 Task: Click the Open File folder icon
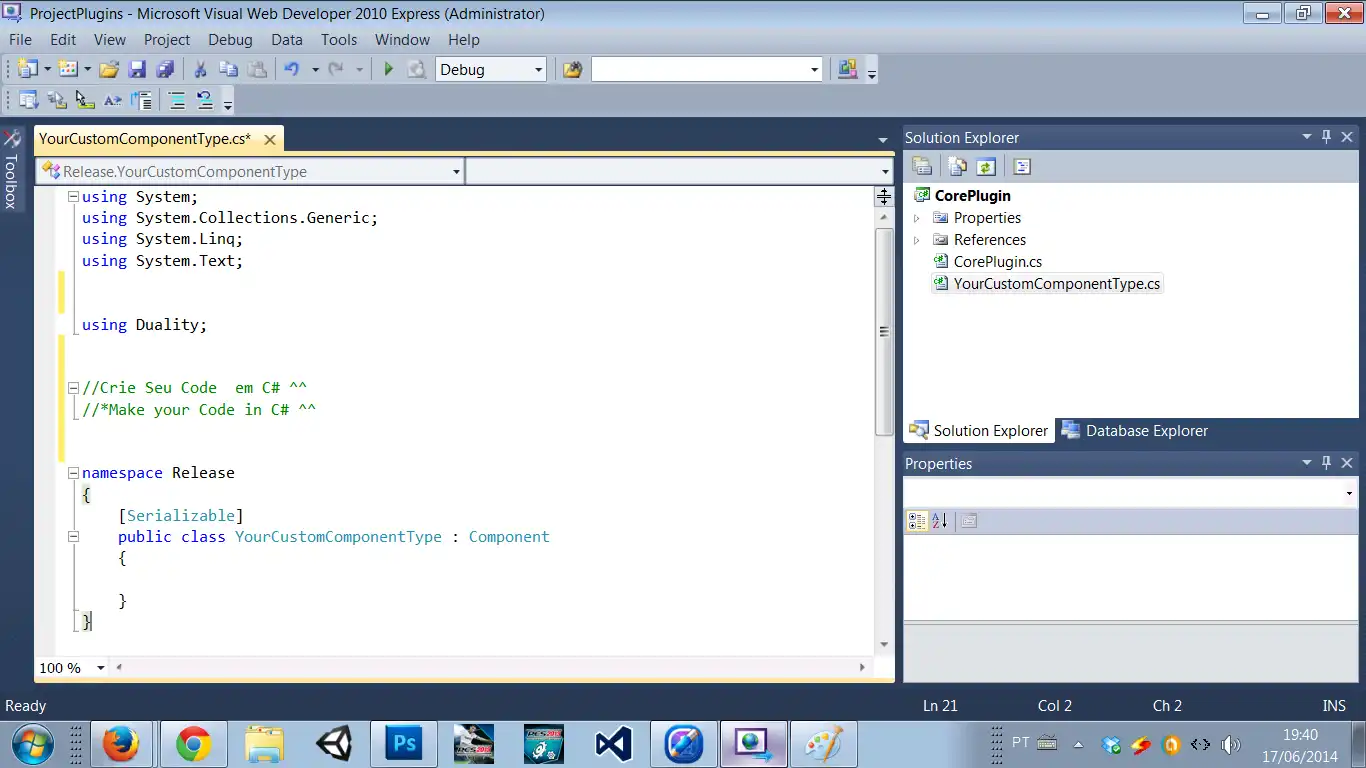(x=109, y=69)
